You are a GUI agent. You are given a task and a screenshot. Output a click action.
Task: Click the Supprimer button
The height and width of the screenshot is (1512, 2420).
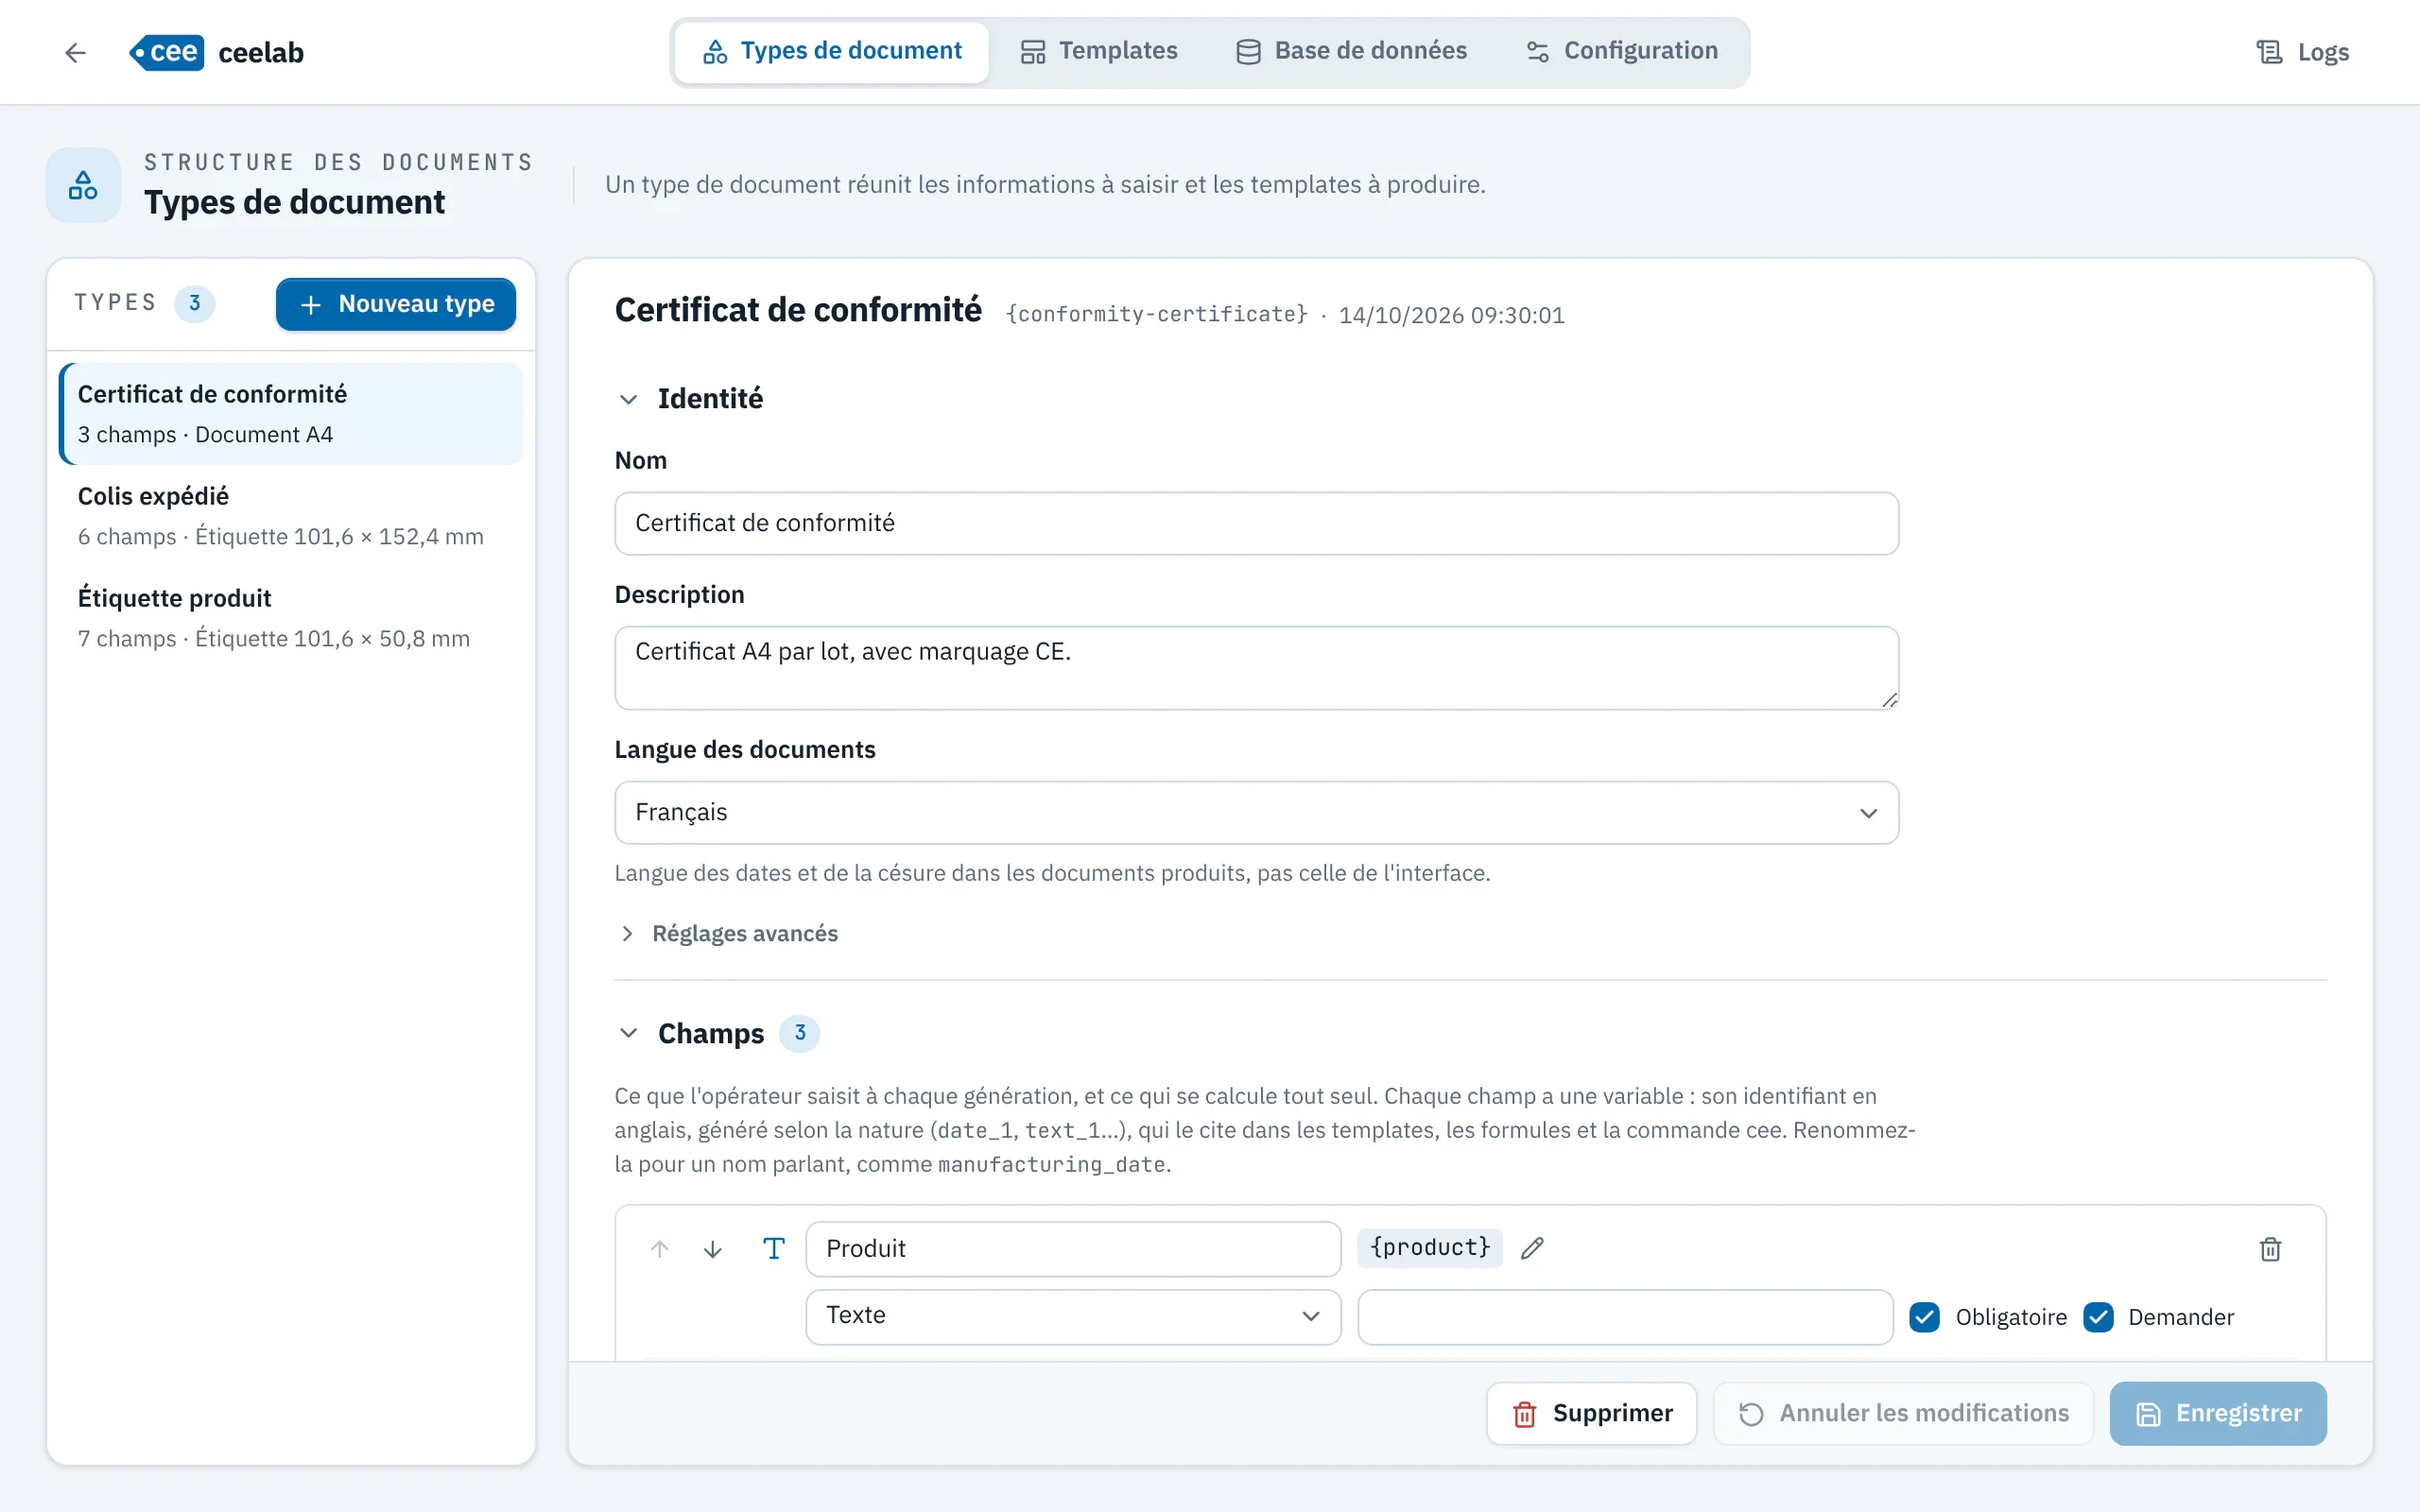tap(1591, 1413)
